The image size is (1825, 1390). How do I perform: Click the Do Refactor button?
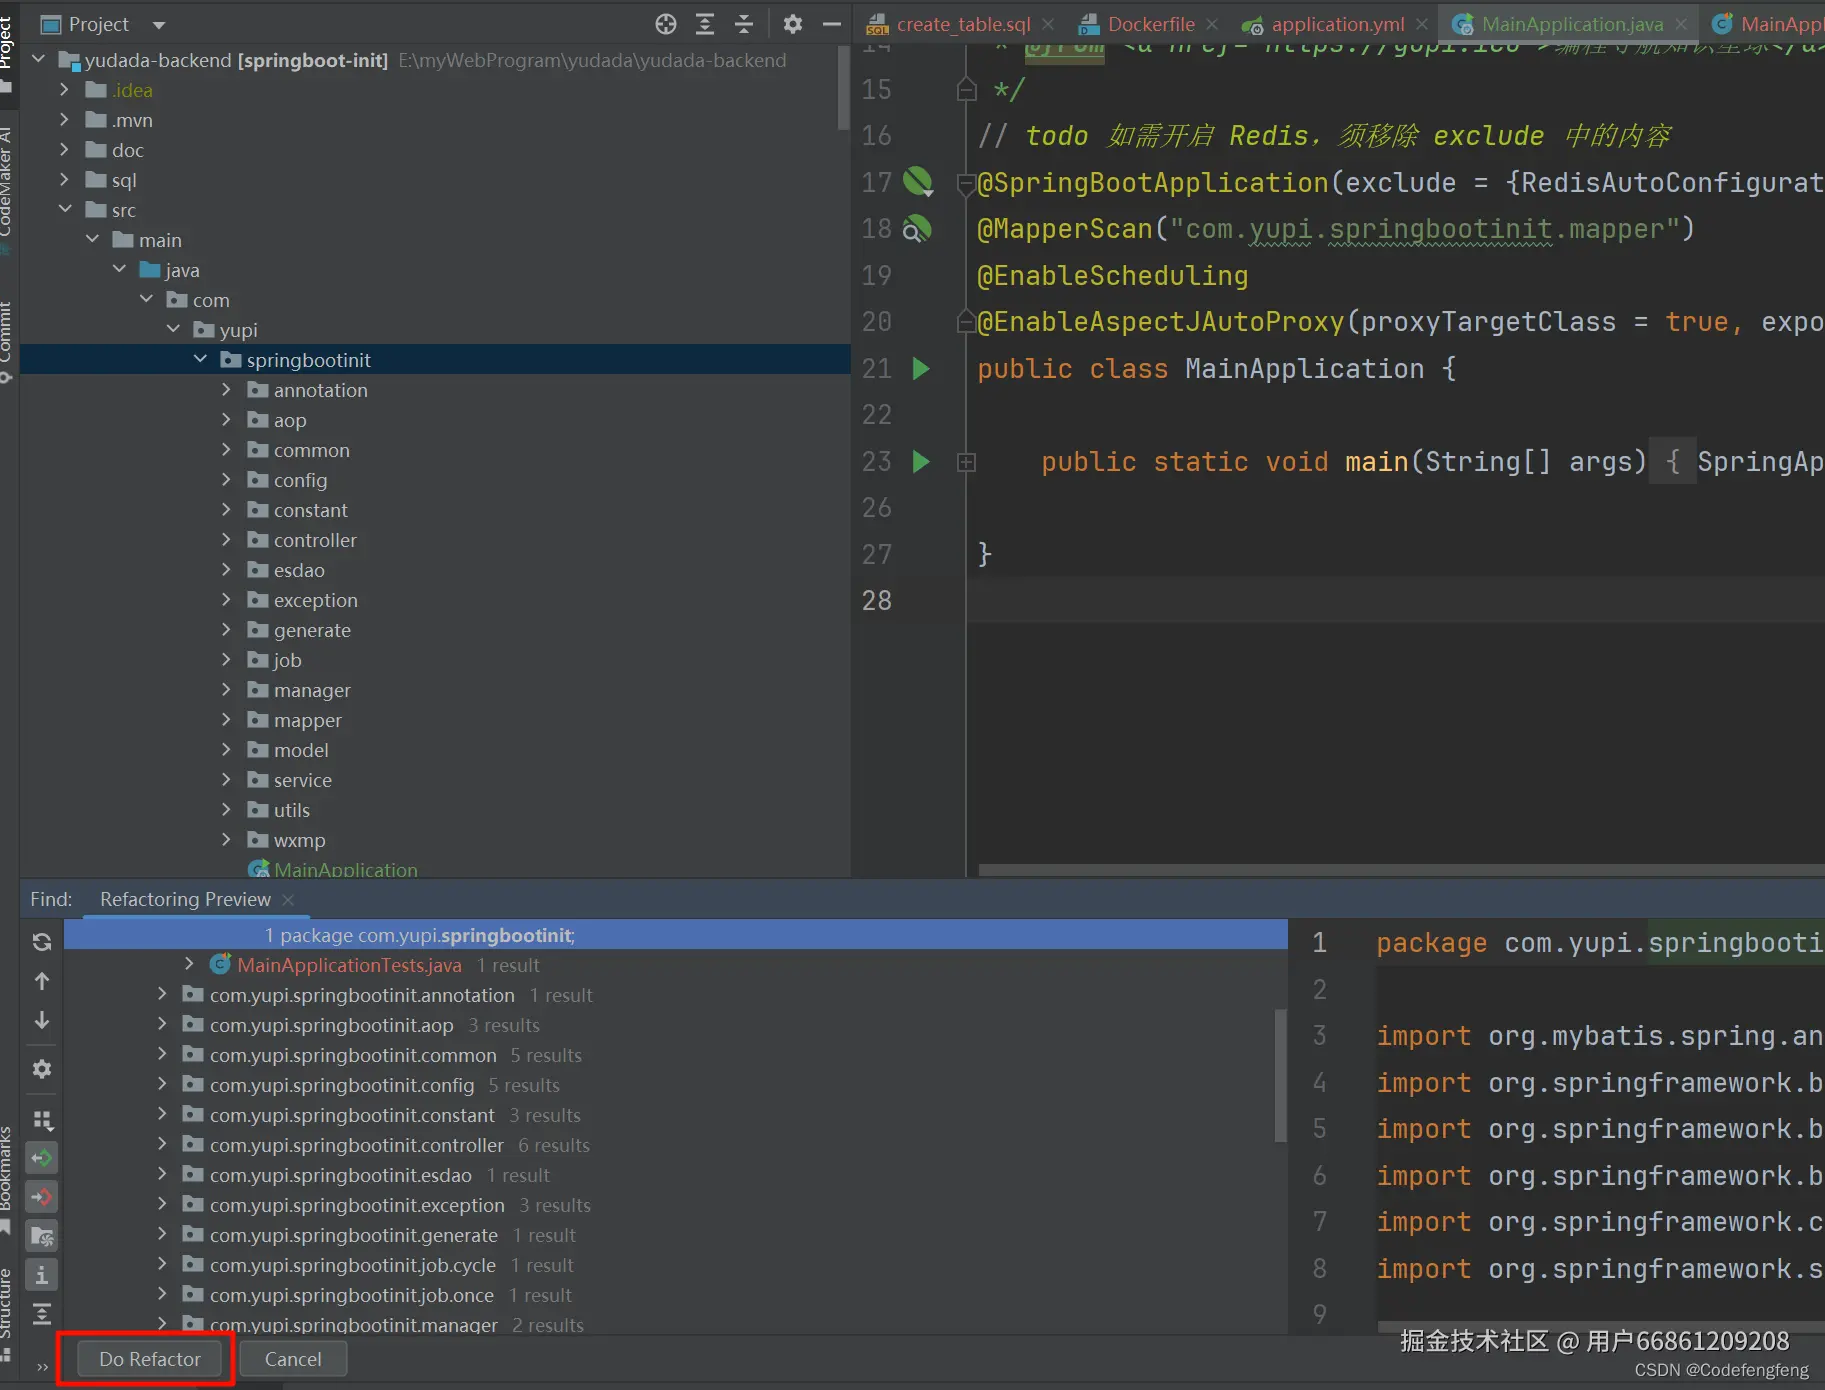(x=150, y=1359)
